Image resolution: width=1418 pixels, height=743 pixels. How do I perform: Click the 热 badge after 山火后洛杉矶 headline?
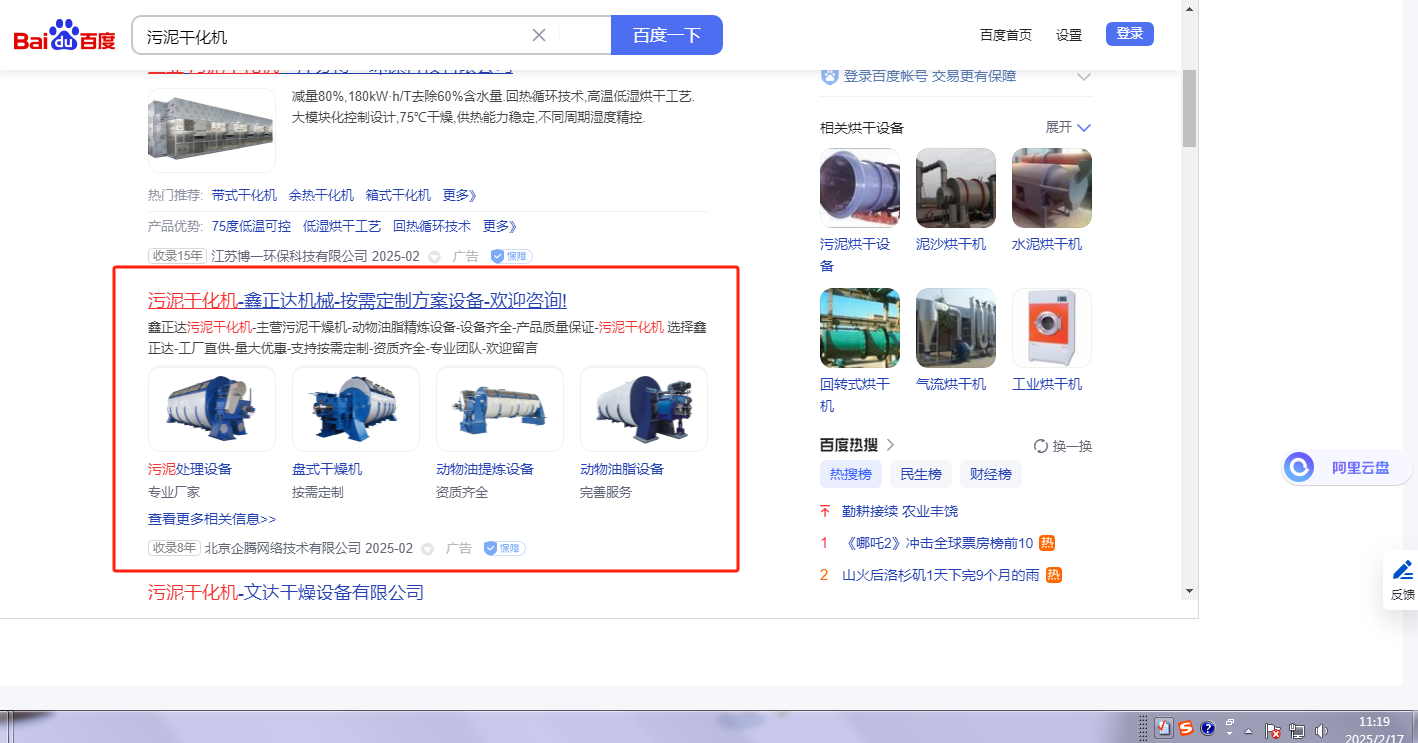(1053, 575)
